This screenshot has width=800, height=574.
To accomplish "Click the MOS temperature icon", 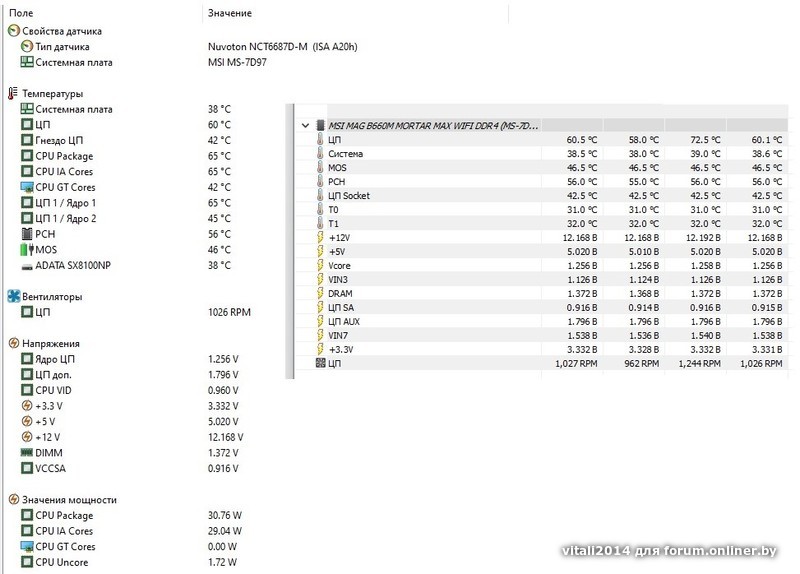I will point(27,249).
